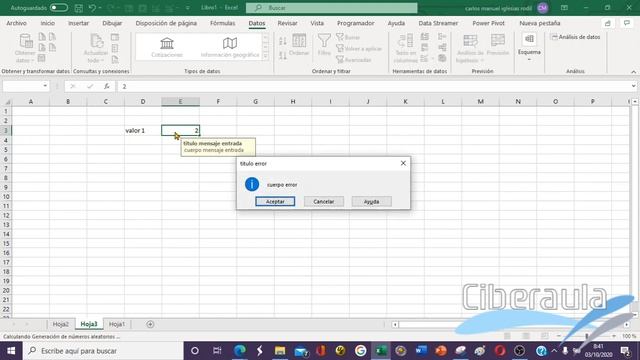Image resolution: width=640 pixels, height=360 pixels.
Task: Switch to the Inicio tab
Action: click(48, 23)
